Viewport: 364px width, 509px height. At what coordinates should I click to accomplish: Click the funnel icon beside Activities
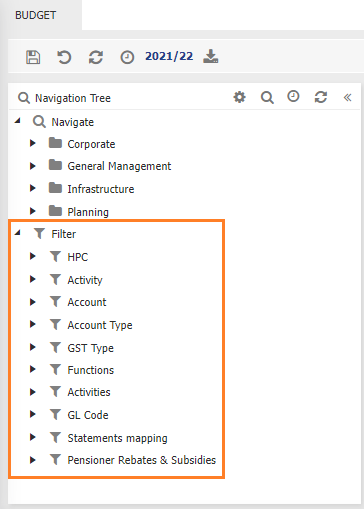[x=55, y=392]
